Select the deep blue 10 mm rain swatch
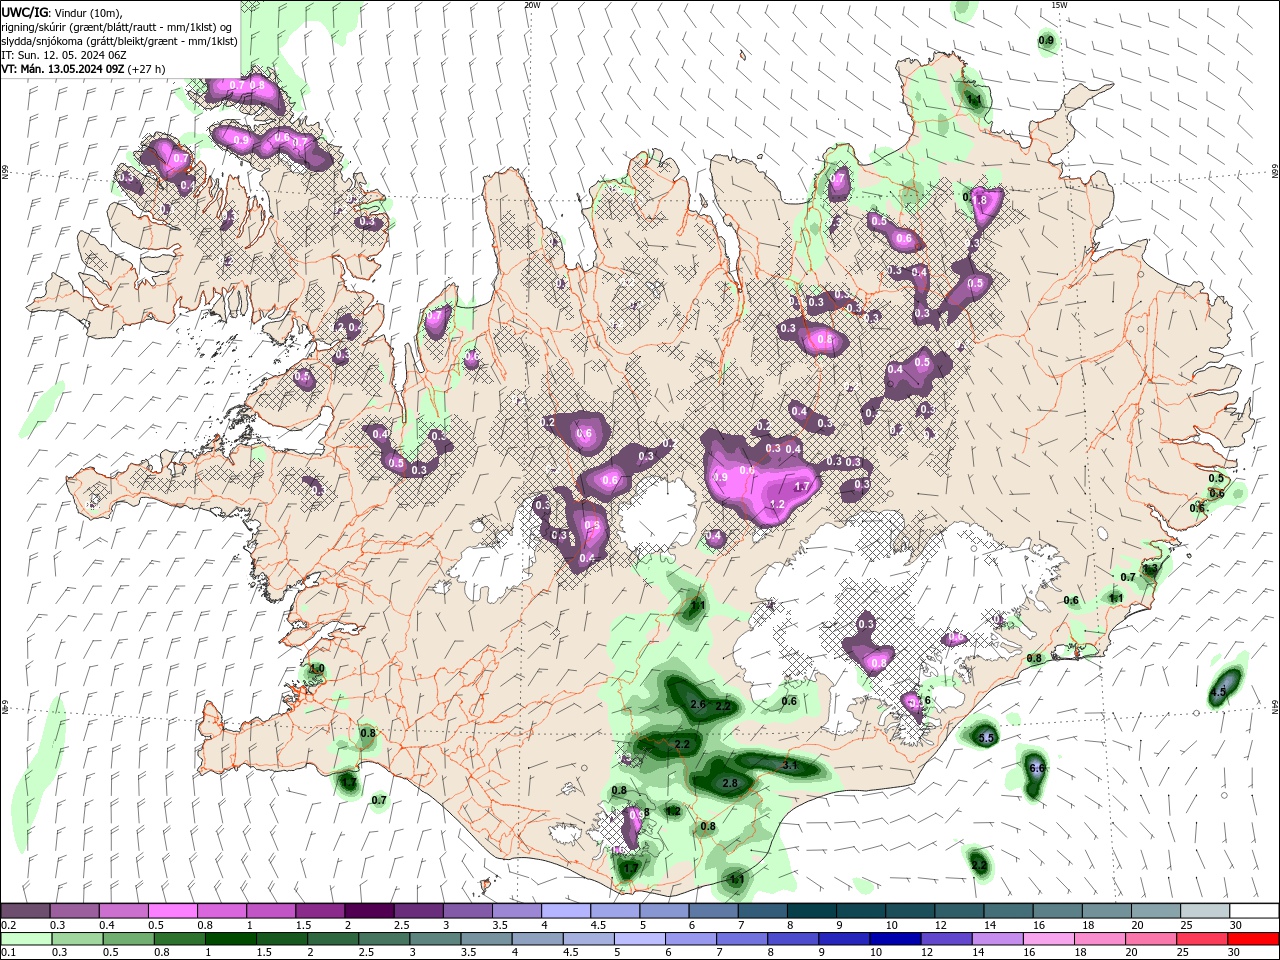This screenshot has height=960, width=1280. tap(895, 939)
